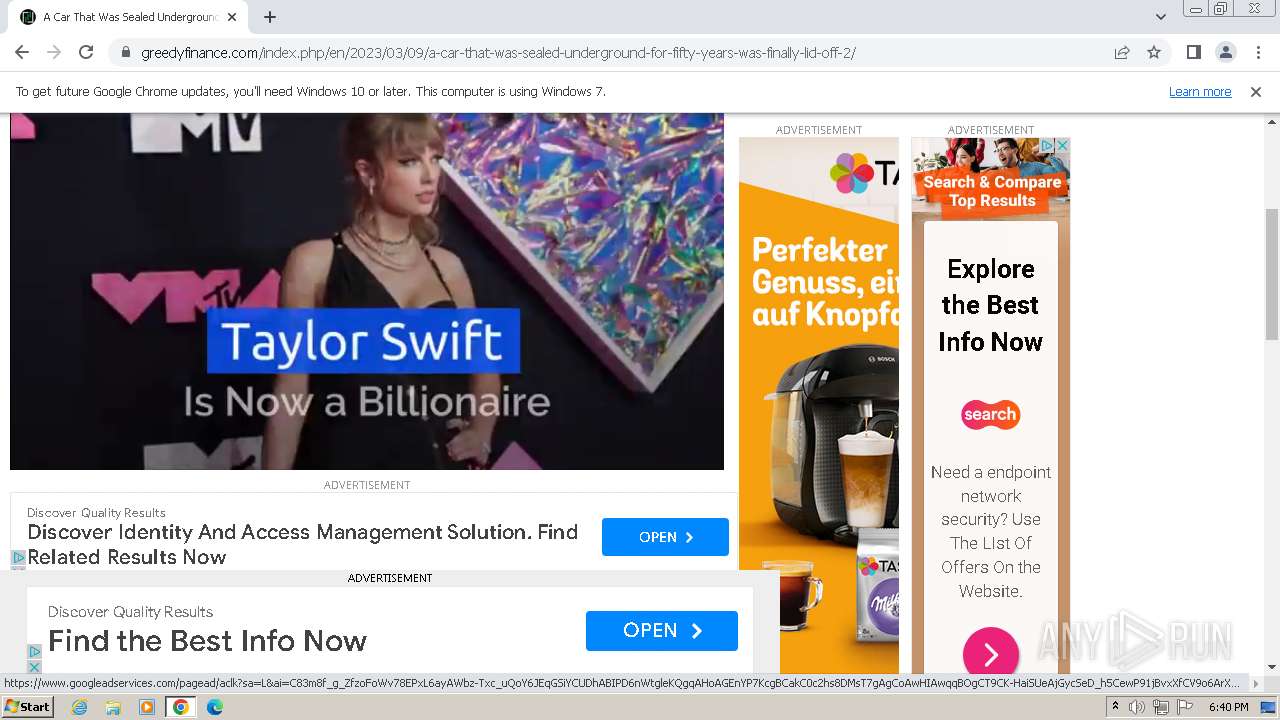
Task: Open Action Center flag icon
Action: pyautogui.click(x=1185, y=707)
